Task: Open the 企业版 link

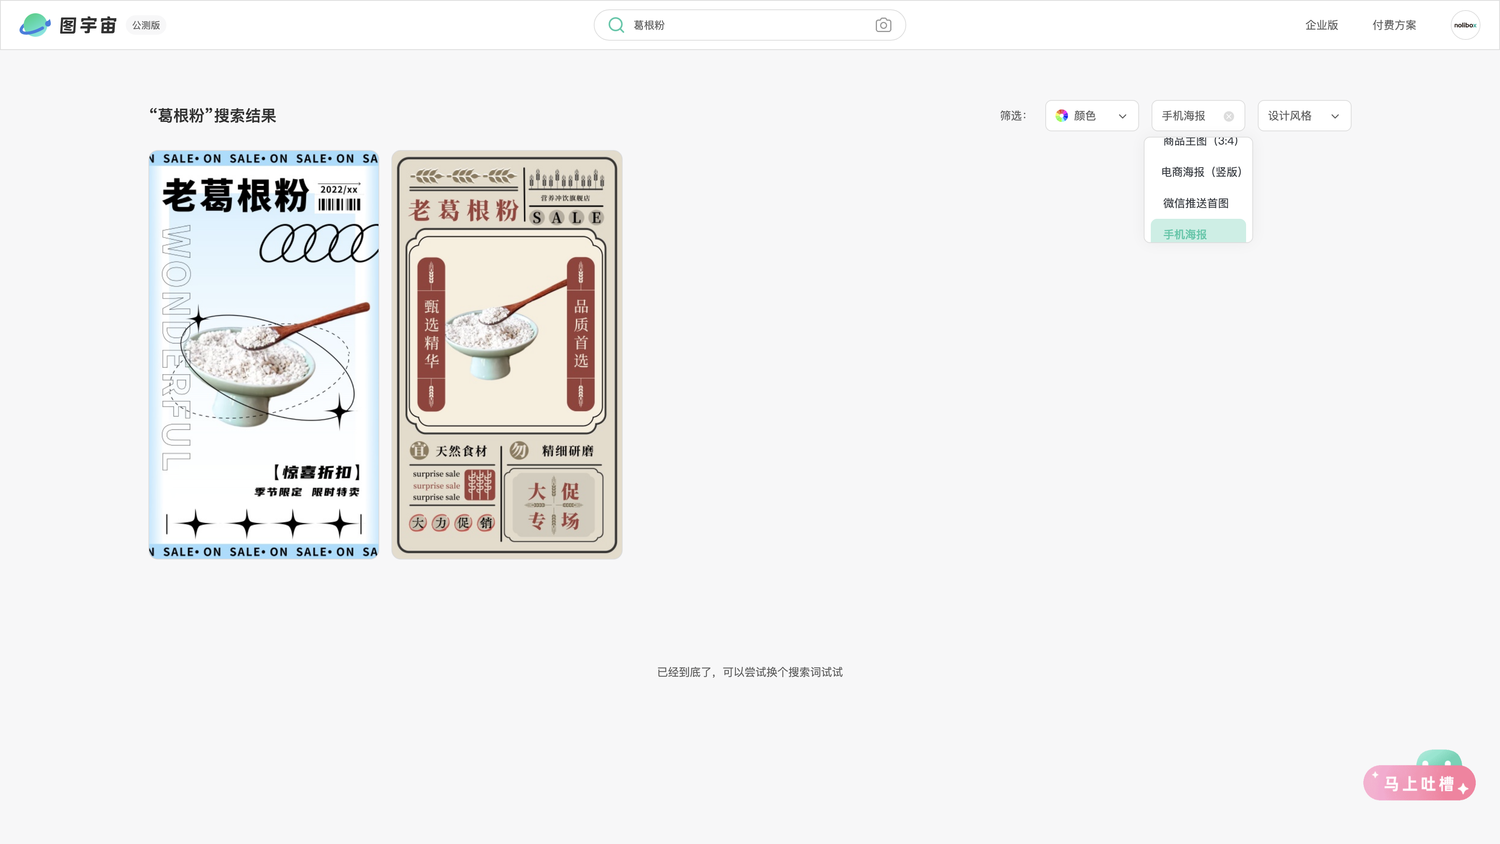Action: pyautogui.click(x=1321, y=25)
